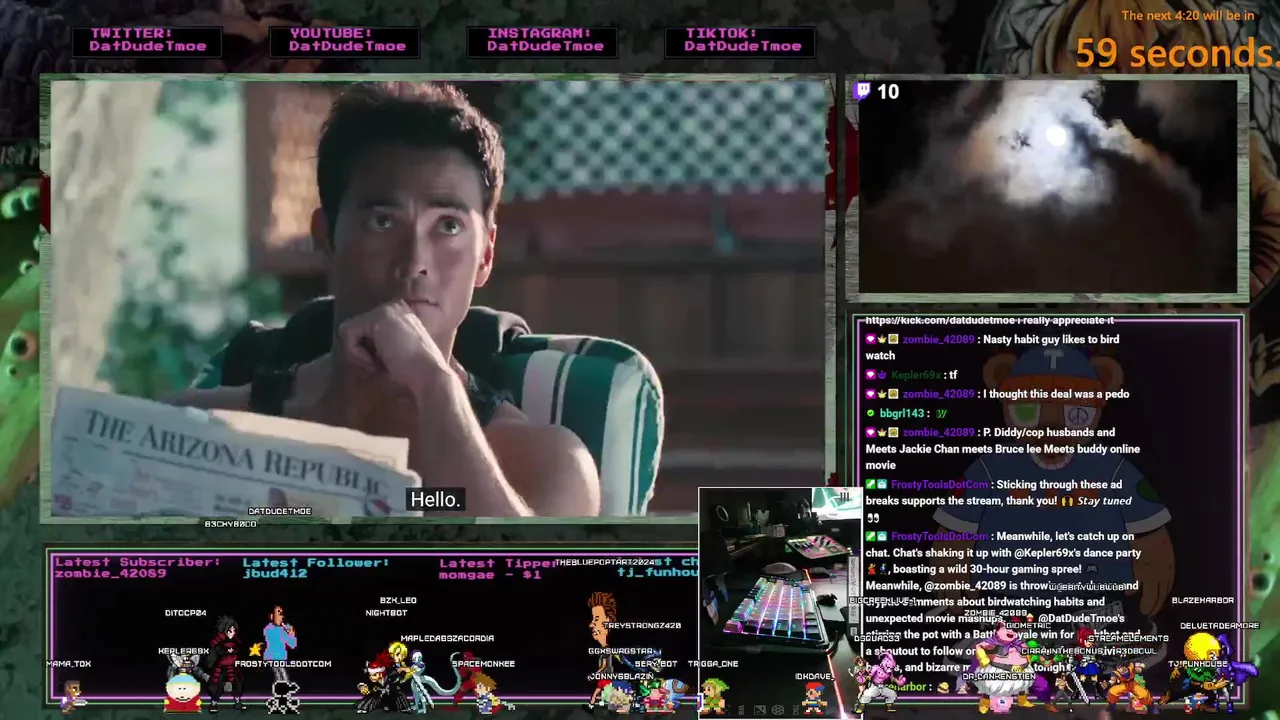Click the Sora avatar under SPACEMONKEE

click(x=487, y=695)
